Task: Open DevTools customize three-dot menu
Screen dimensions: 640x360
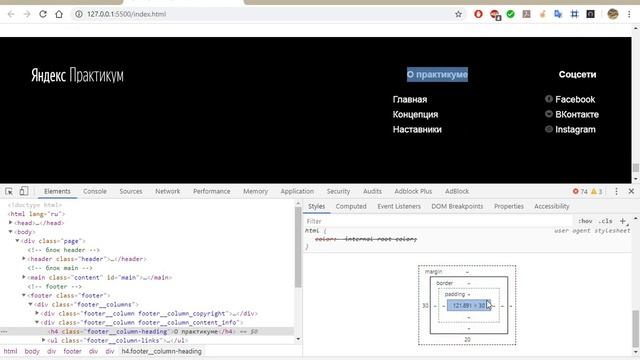Action: pos(616,191)
